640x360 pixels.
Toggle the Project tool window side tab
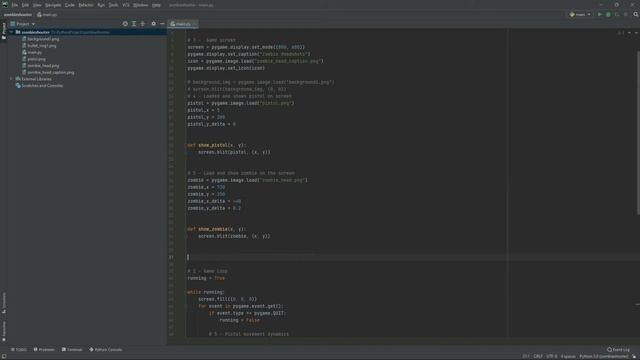point(4,31)
